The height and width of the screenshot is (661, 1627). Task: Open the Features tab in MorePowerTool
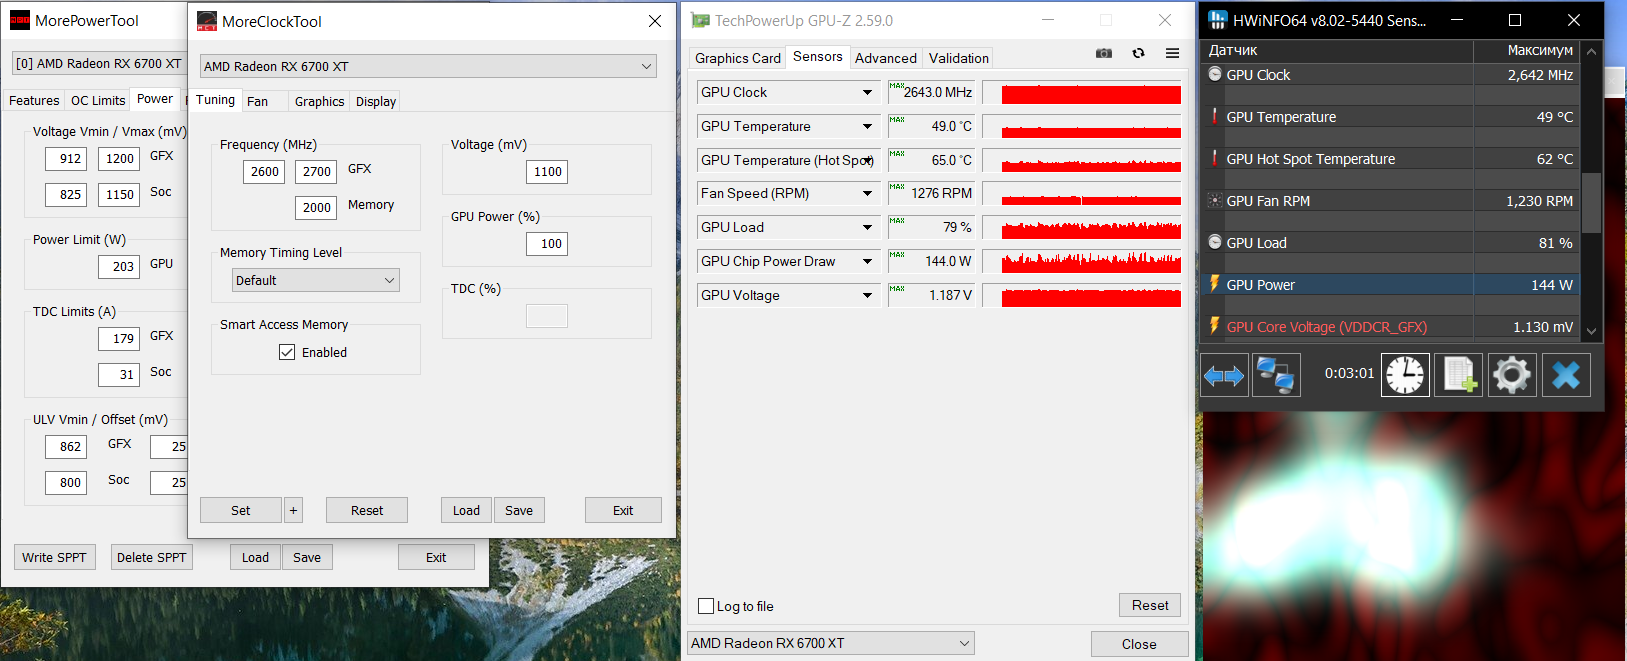coord(34,100)
